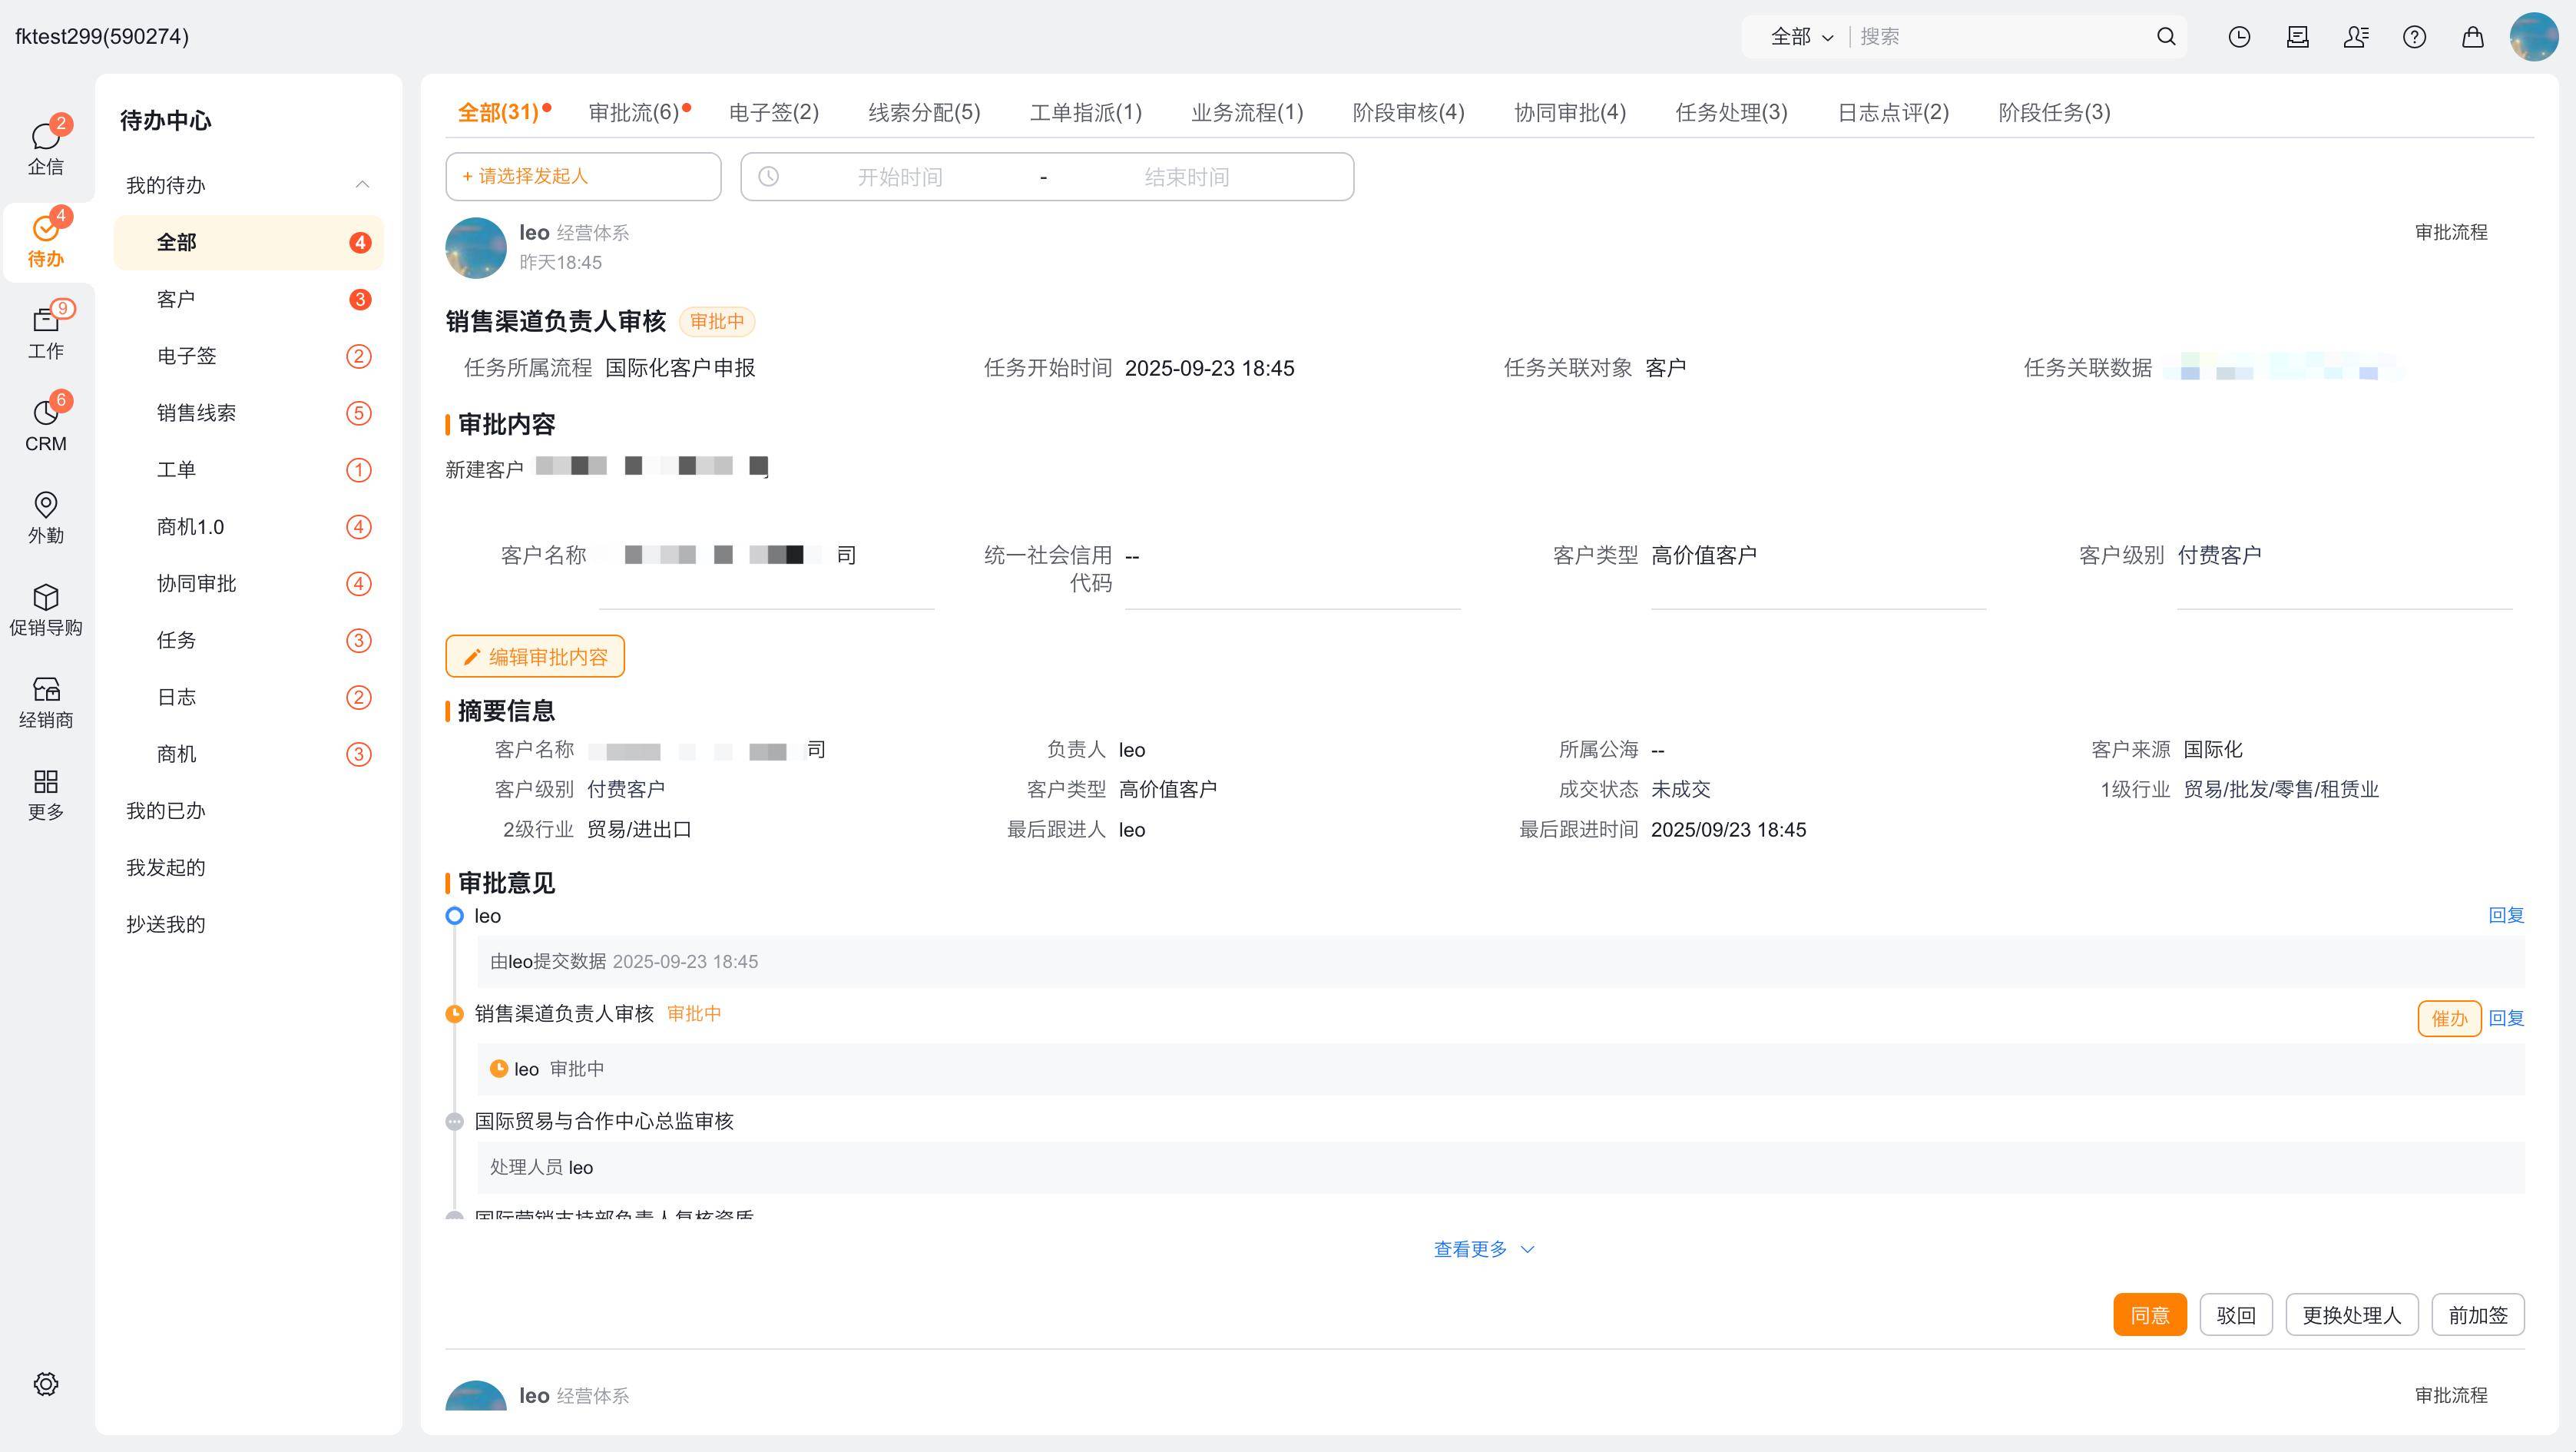Click the settings gear icon
Viewport: 2576px width, 1452px height.
[x=45, y=1384]
